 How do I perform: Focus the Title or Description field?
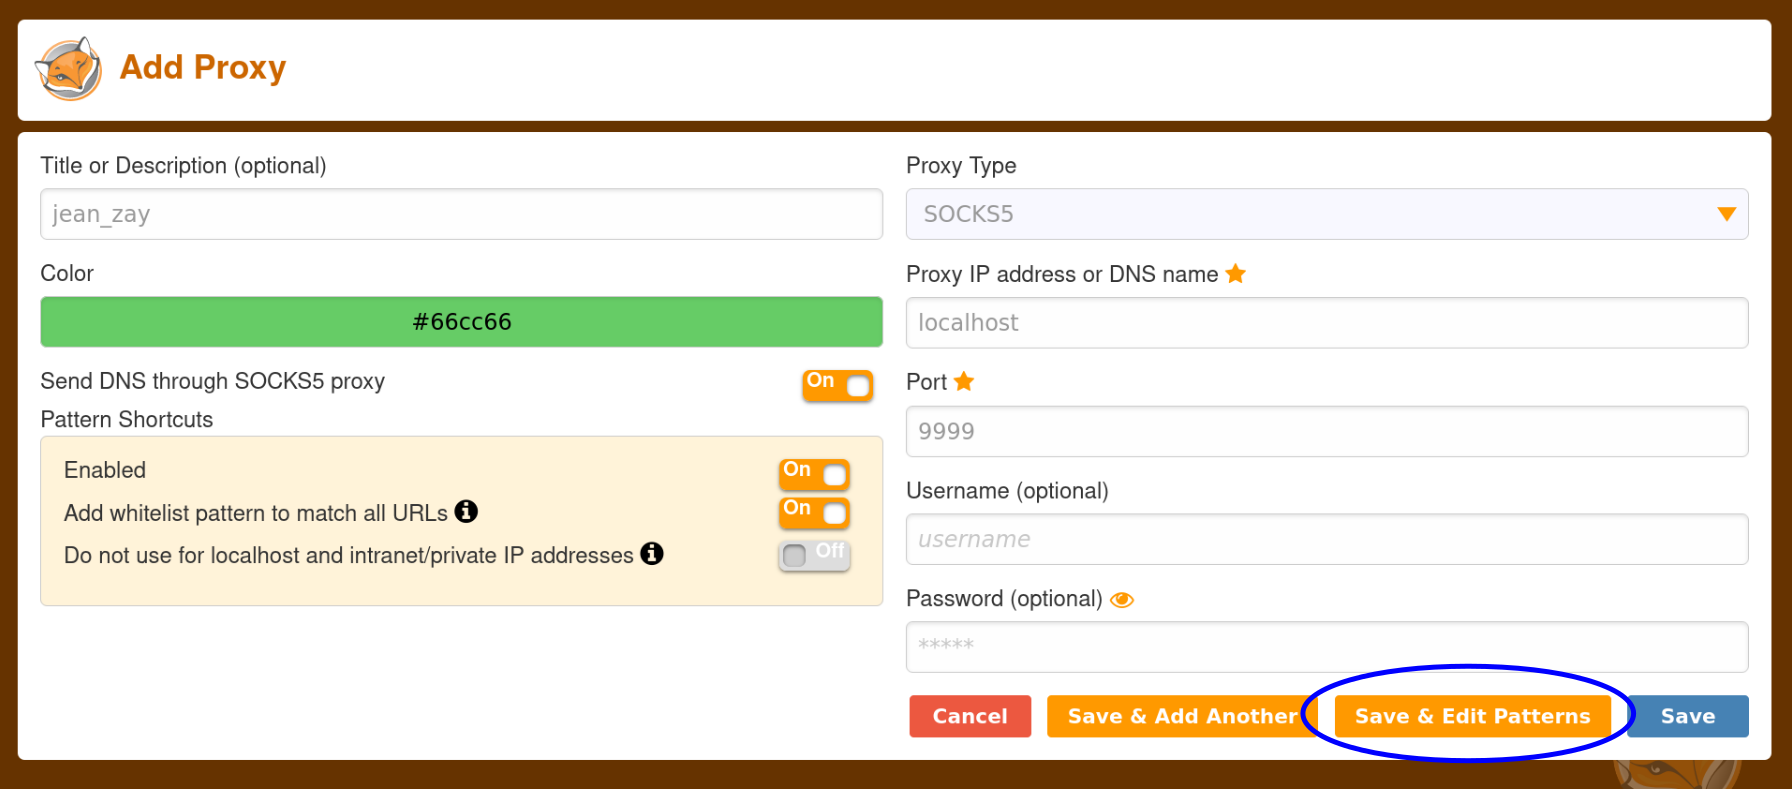tap(461, 214)
